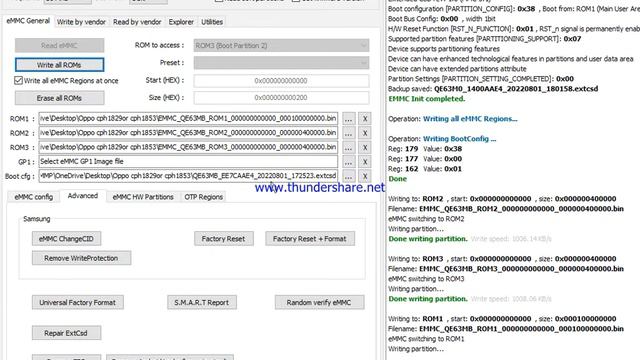Click Repair ExtCsd button
This screenshot has width=640, height=360.
[66, 333]
